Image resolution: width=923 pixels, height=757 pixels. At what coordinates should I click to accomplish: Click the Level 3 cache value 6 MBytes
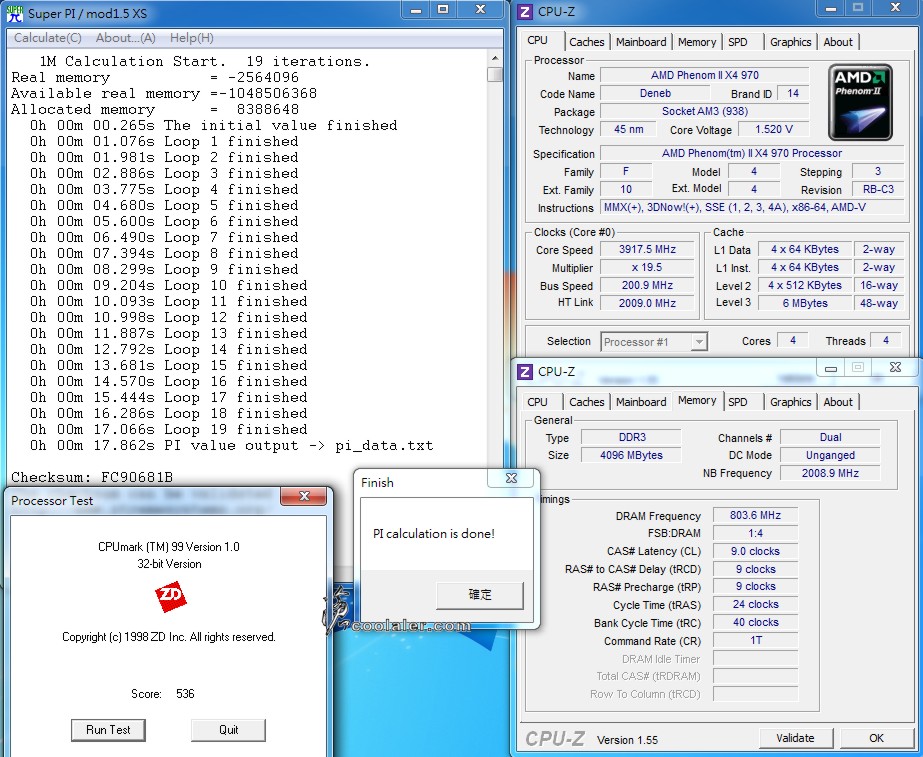[805, 303]
